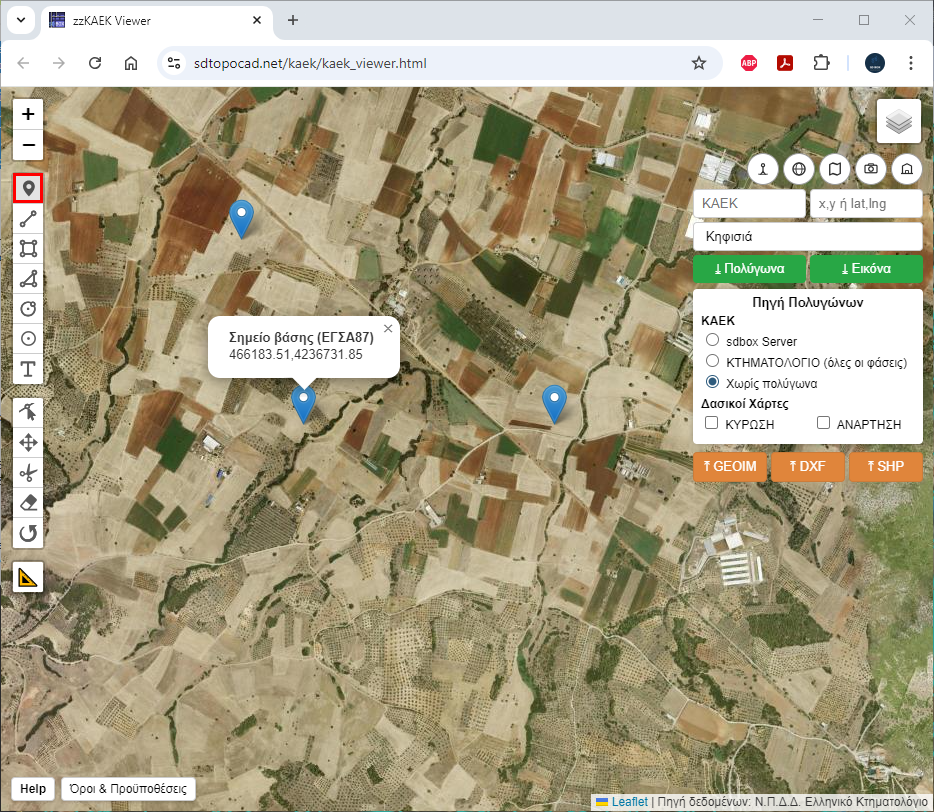The width and height of the screenshot is (934, 812).
Task: Select the scissors cut tool
Action: coord(28,472)
